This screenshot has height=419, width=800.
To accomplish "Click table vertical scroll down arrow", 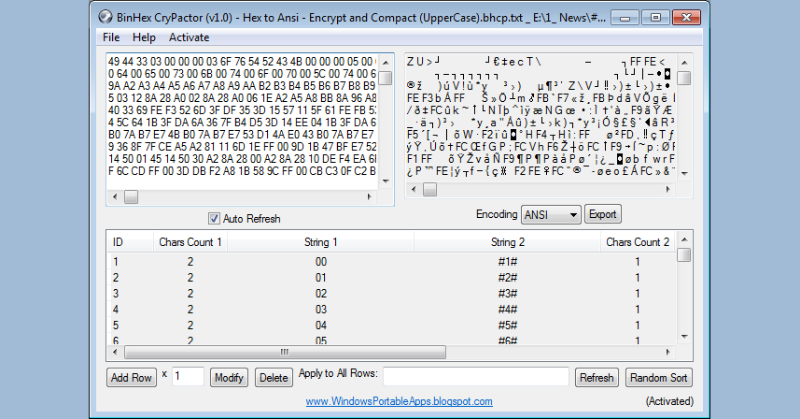I will point(684,337).
